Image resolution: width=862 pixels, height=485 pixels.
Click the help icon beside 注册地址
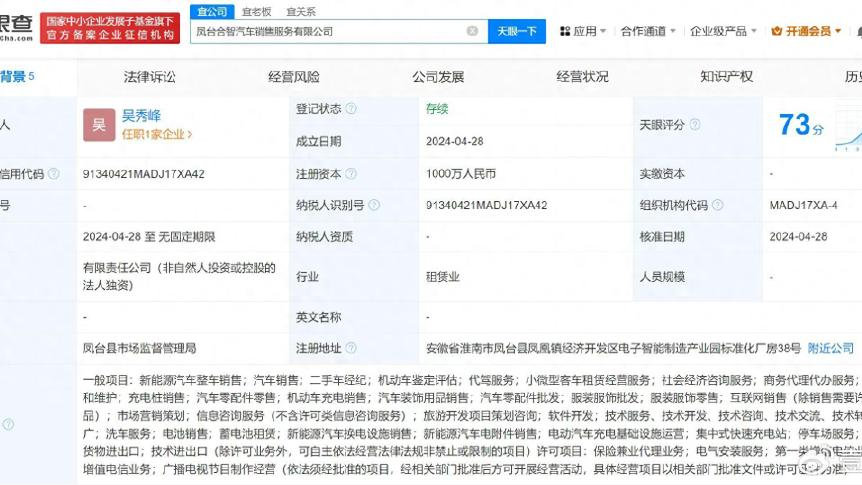click(351, 348)
